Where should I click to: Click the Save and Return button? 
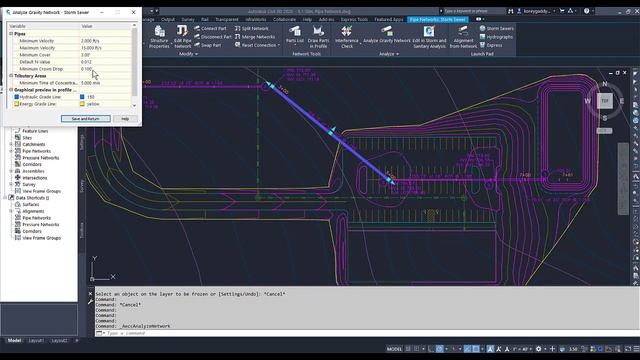pyautogui.click(x=86, y=119)
